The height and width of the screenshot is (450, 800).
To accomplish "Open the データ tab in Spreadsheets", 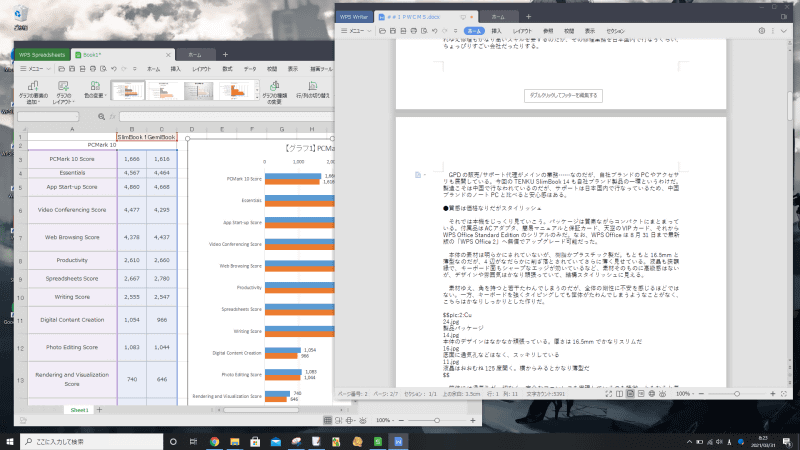I will point(250,69).
